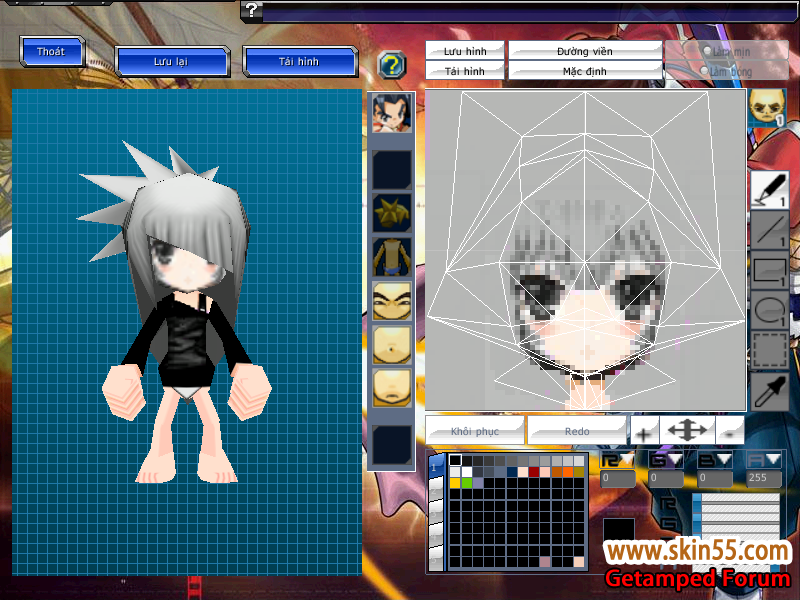The width and height of the screenshot is (800, 600).
Task: Click the white question mark in the top bar
Action: (252, 10)
